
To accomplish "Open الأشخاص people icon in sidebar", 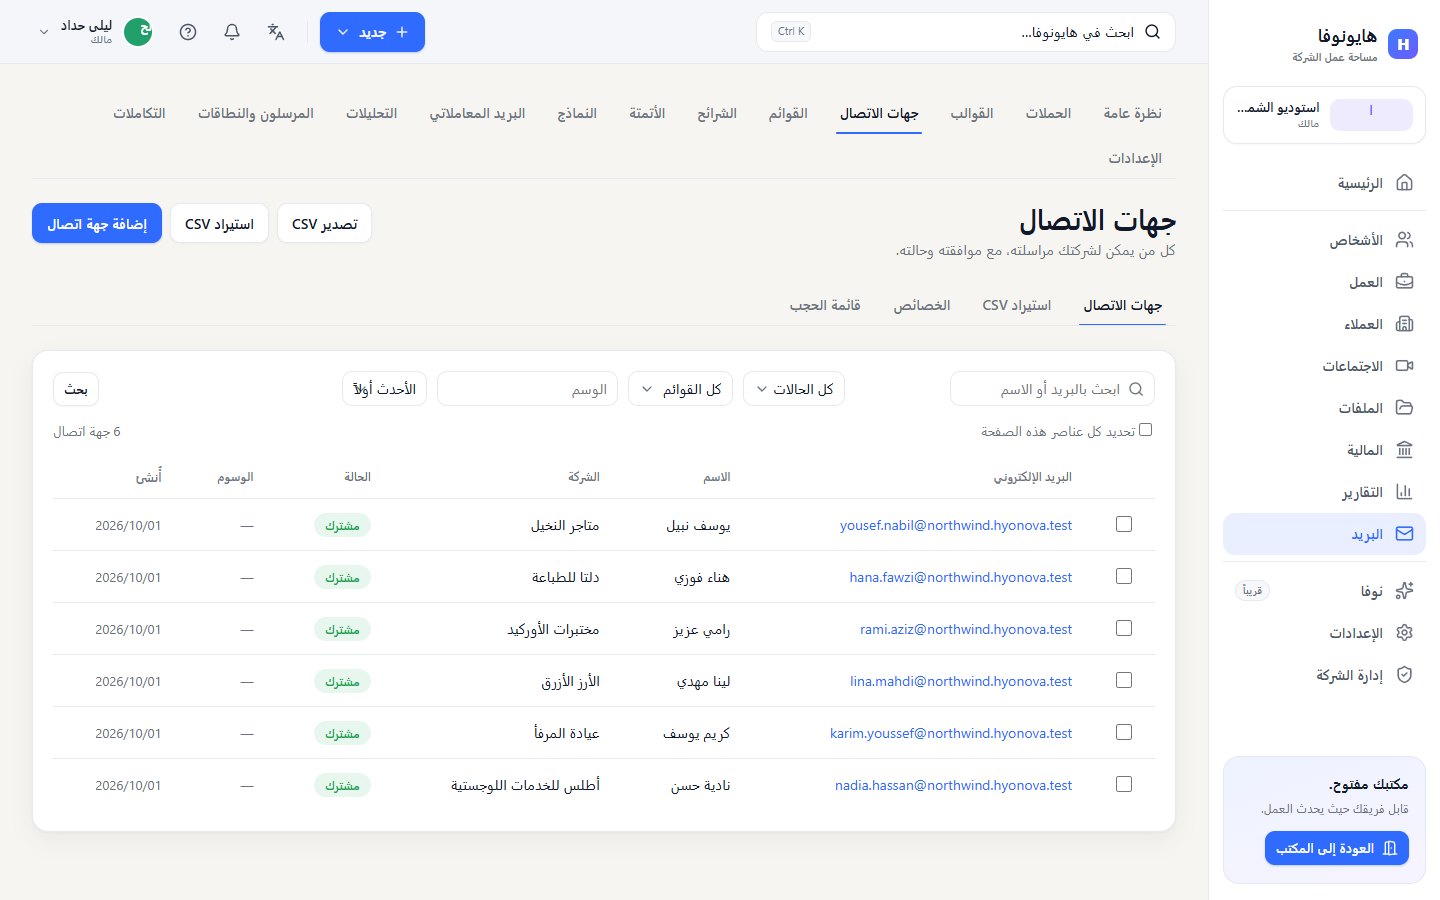I will [x=1404, y=240].
